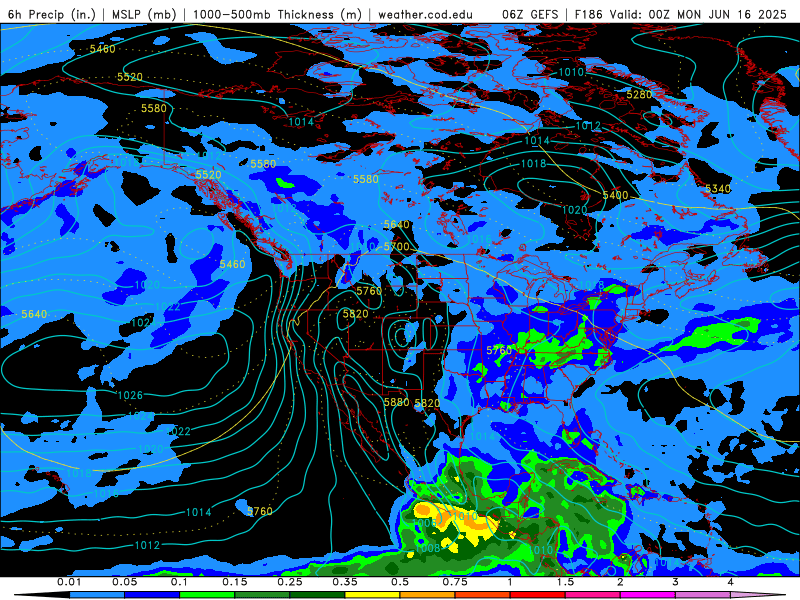Click the red 1–1.5 legend swatch
The width and height of the screenshot is (800, 600).
click(538, 595)
